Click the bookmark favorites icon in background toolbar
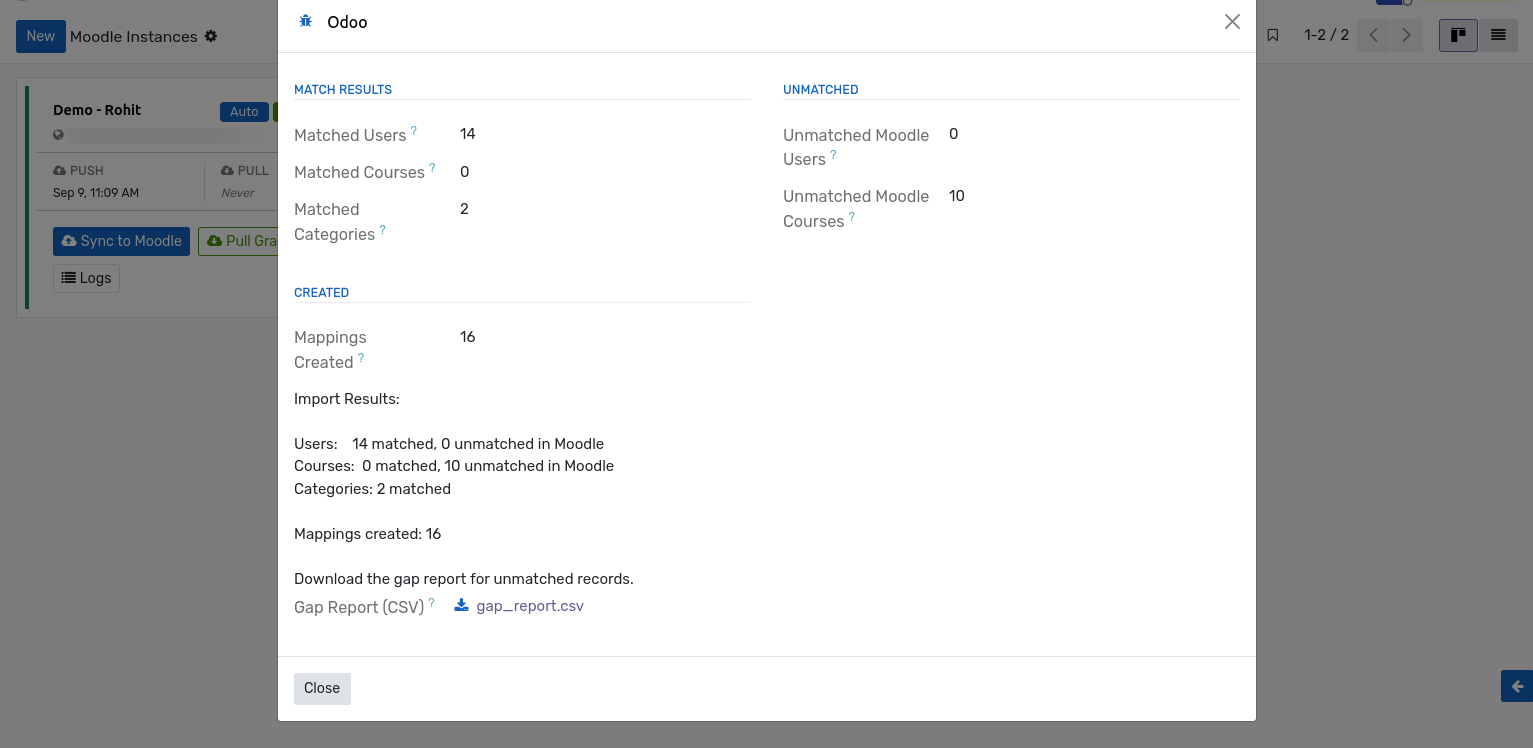The image size is (1533, 748). tap(1272, 35)
